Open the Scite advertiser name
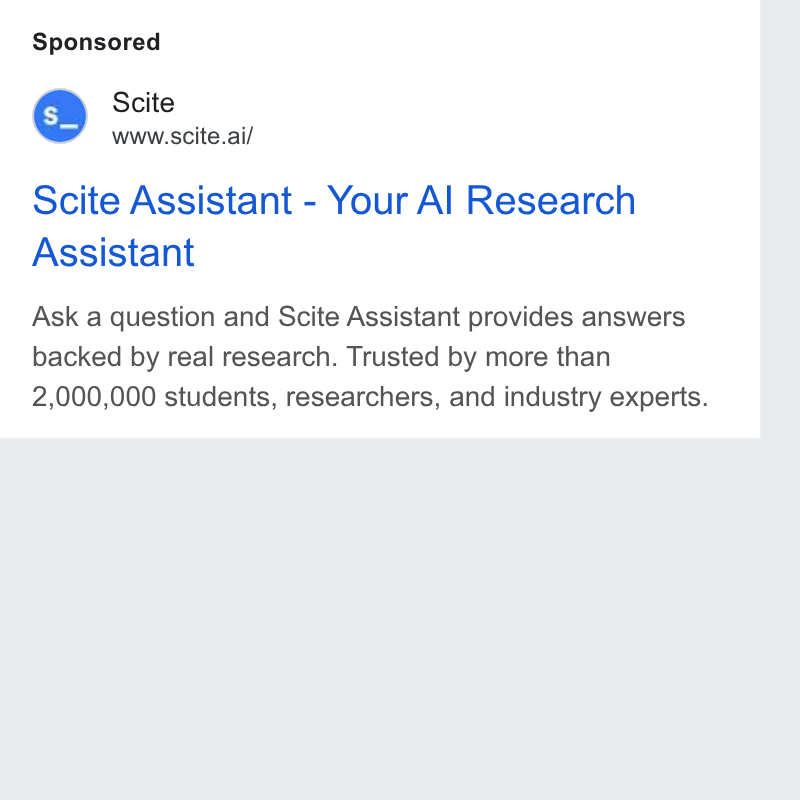The image size is (800, 800). coord(143,103)
